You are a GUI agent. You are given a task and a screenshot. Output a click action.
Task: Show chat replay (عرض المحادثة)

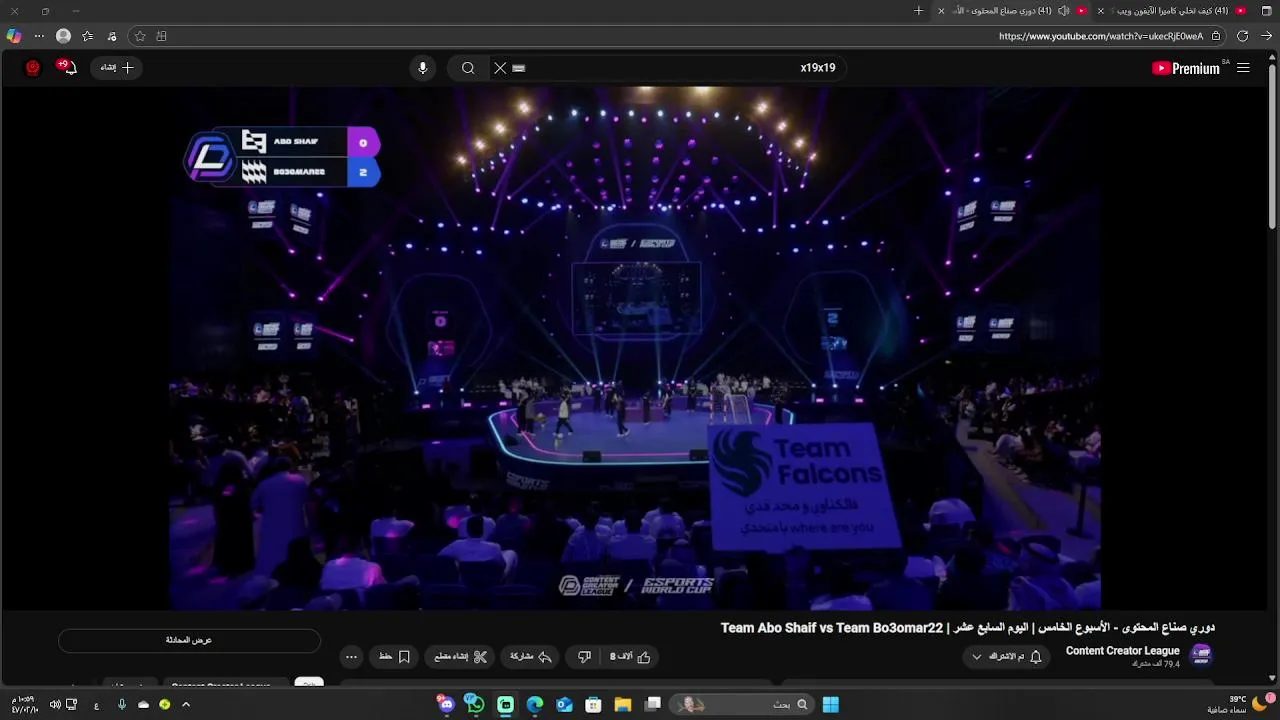pyautogui.click(x=189, y=640)
